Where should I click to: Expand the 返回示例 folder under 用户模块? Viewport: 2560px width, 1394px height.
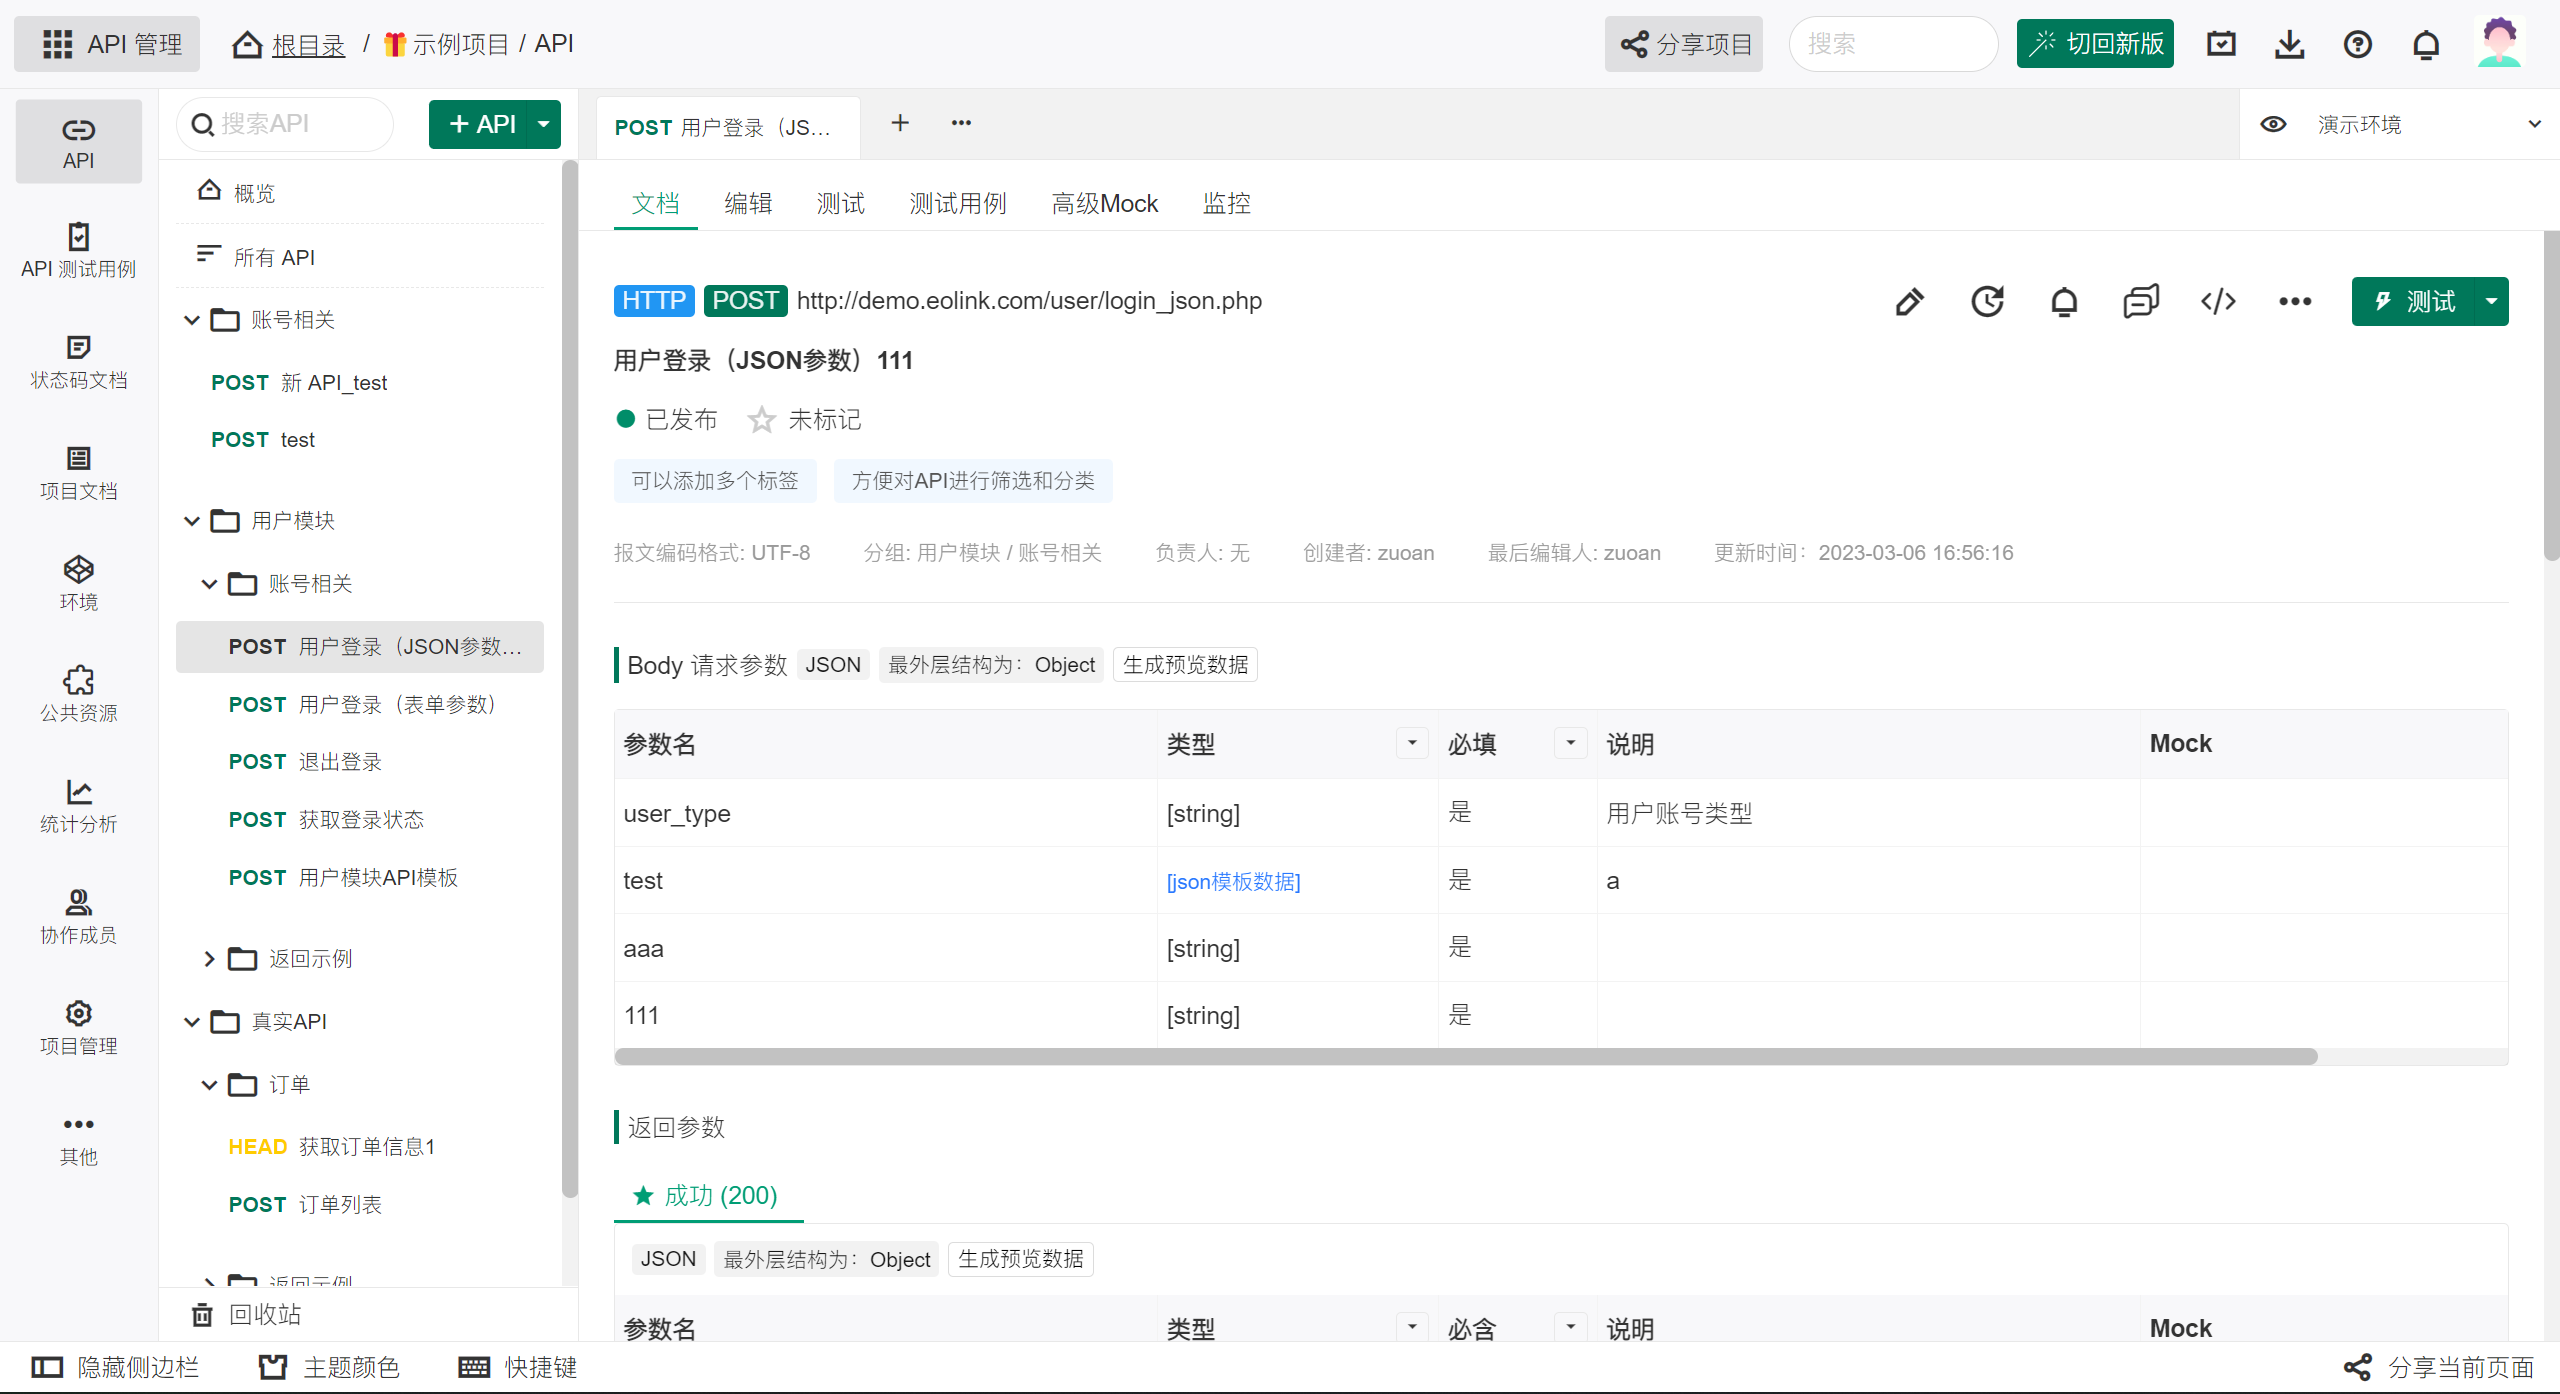209,959
